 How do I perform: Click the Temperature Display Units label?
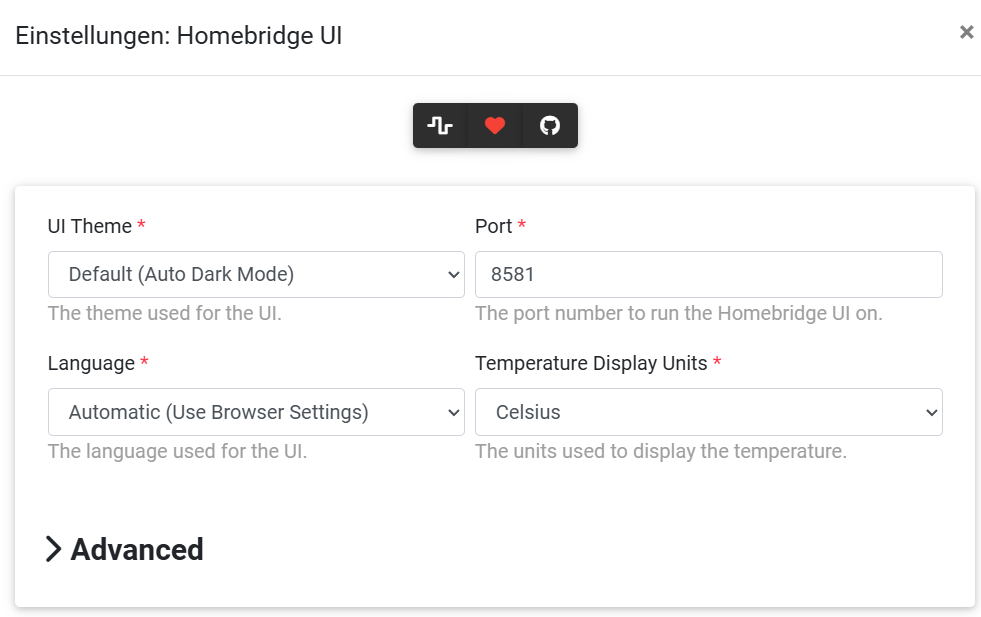(x=592, y=363)
